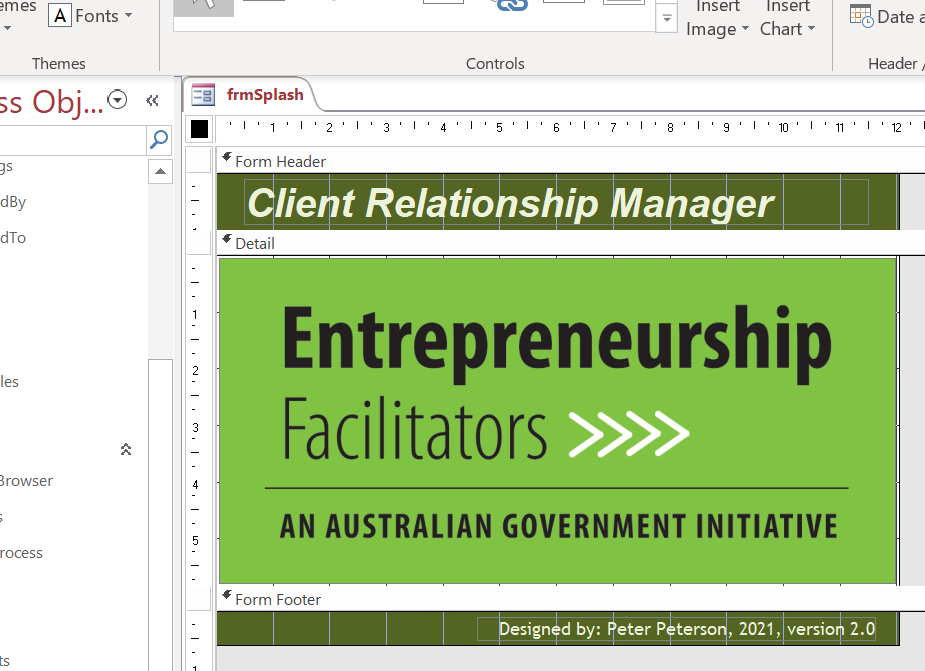This screenshot has width=925, height=671.
Task: Select the navigation item ending in 'dTo'
Action: 13,238
